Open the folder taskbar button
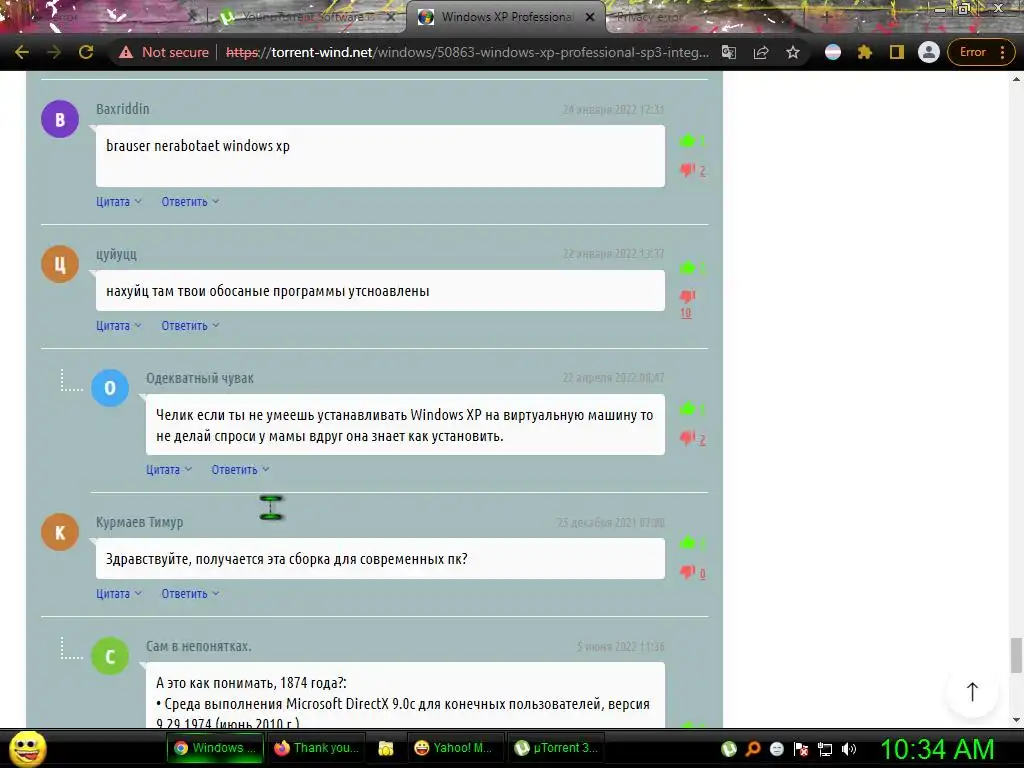 point(386,748)
